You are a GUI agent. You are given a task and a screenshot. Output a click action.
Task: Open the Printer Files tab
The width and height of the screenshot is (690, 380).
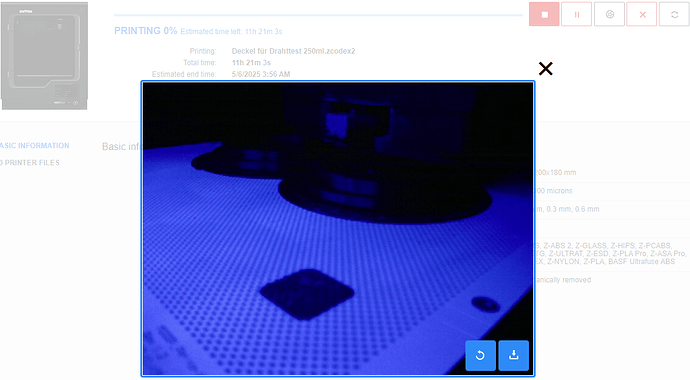[x=30, y=163]
